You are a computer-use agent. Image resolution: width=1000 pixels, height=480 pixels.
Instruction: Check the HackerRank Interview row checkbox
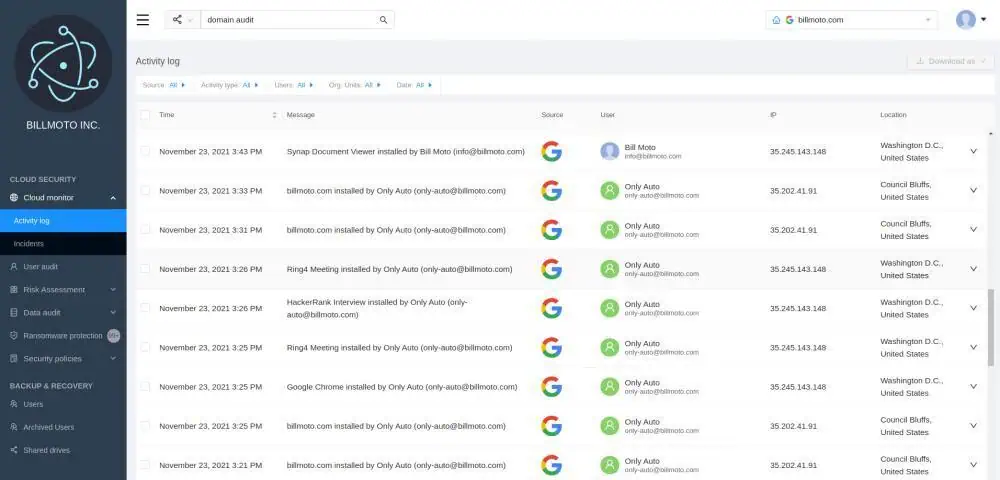click(x=145, y=308)
